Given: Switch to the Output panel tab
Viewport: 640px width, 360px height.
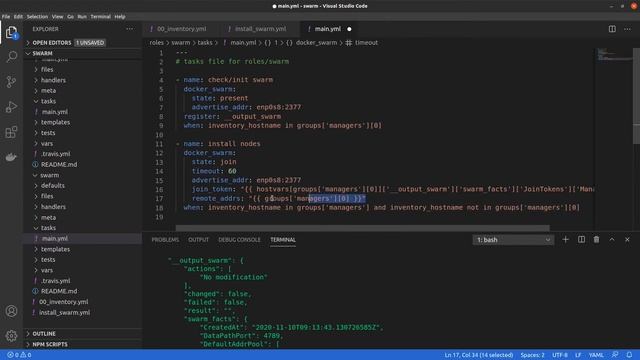Looking at the screenshot, I should coord(198,240).
